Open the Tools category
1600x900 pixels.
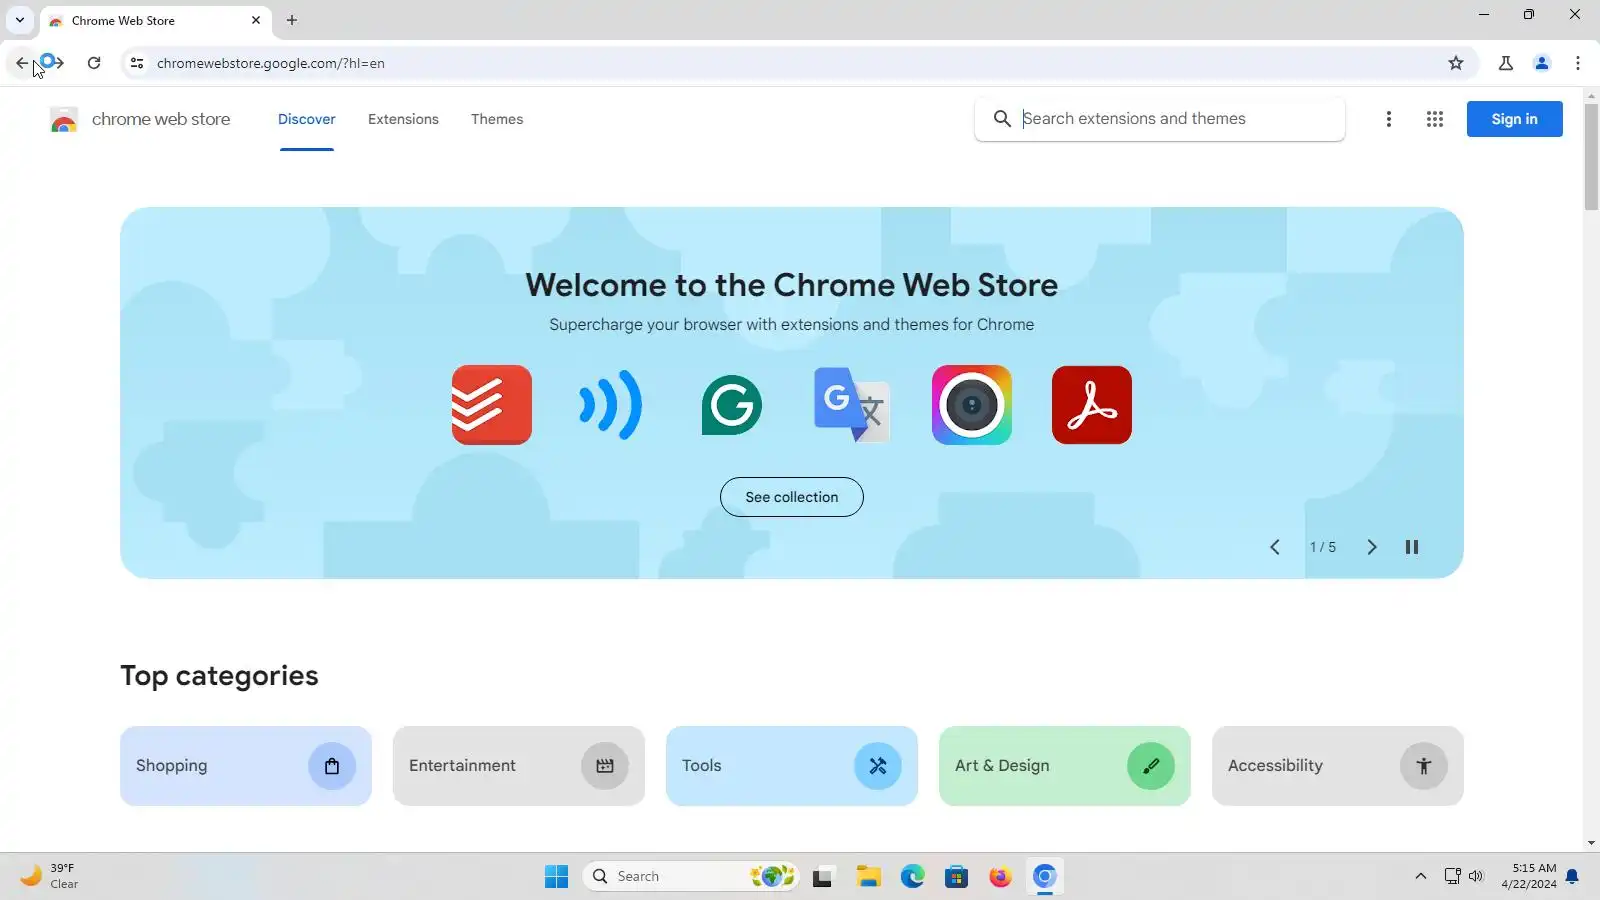[792, 766]
